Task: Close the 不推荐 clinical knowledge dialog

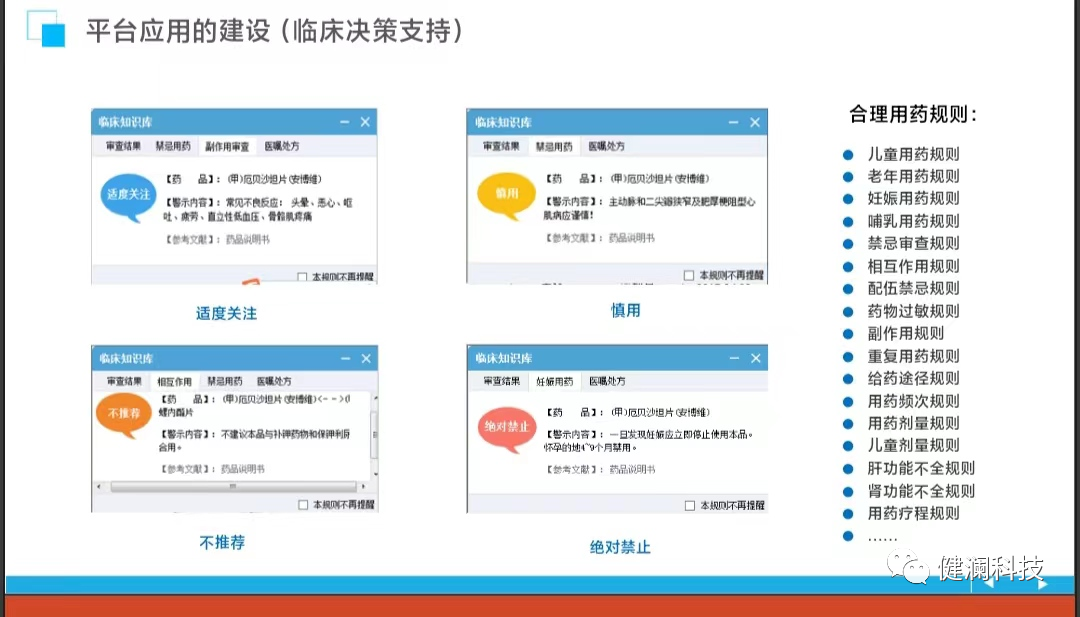Action: (366, 359)
